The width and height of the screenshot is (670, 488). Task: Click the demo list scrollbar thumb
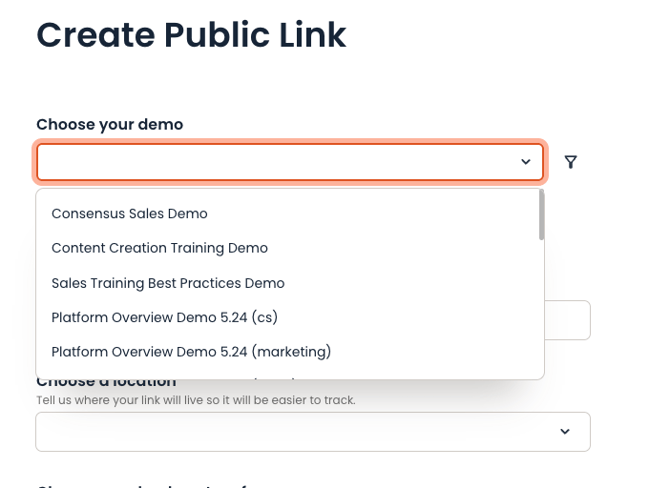pos(541,215)
